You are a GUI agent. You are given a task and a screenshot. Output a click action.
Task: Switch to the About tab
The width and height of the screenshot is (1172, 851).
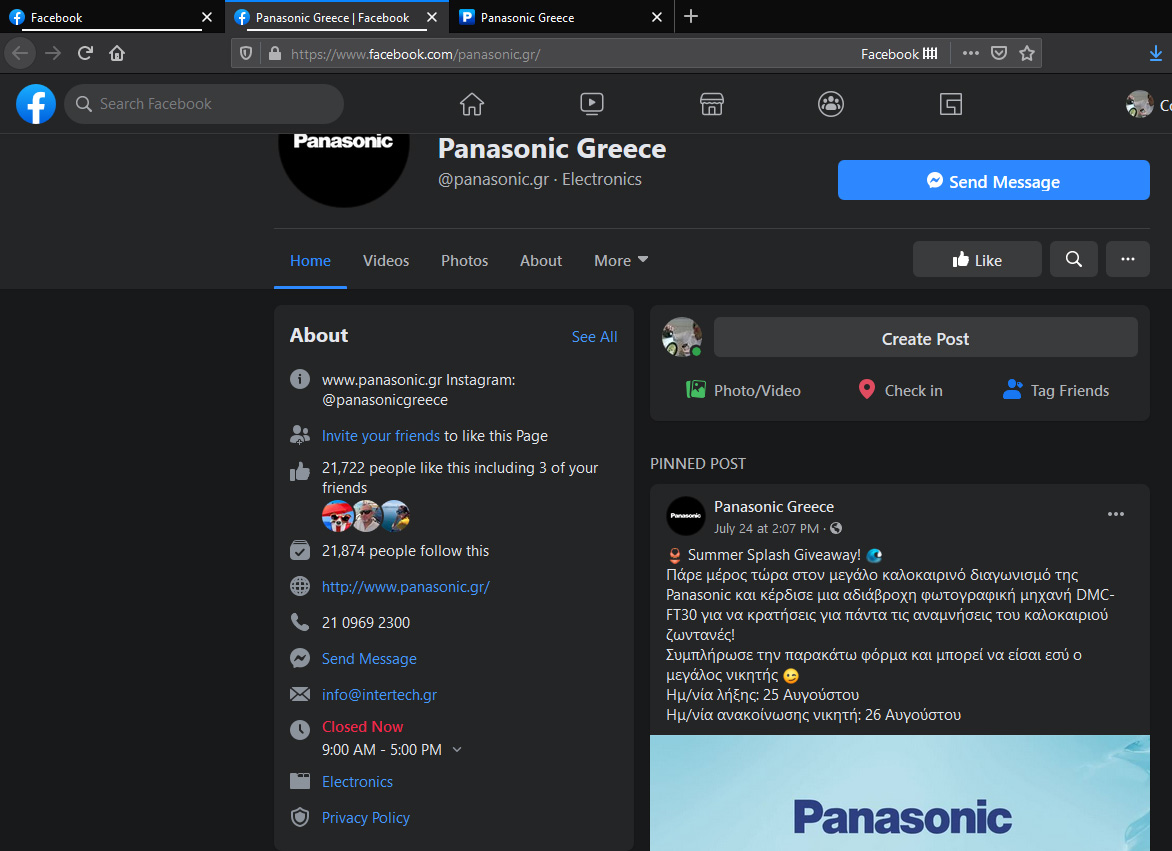click(540, 261)
